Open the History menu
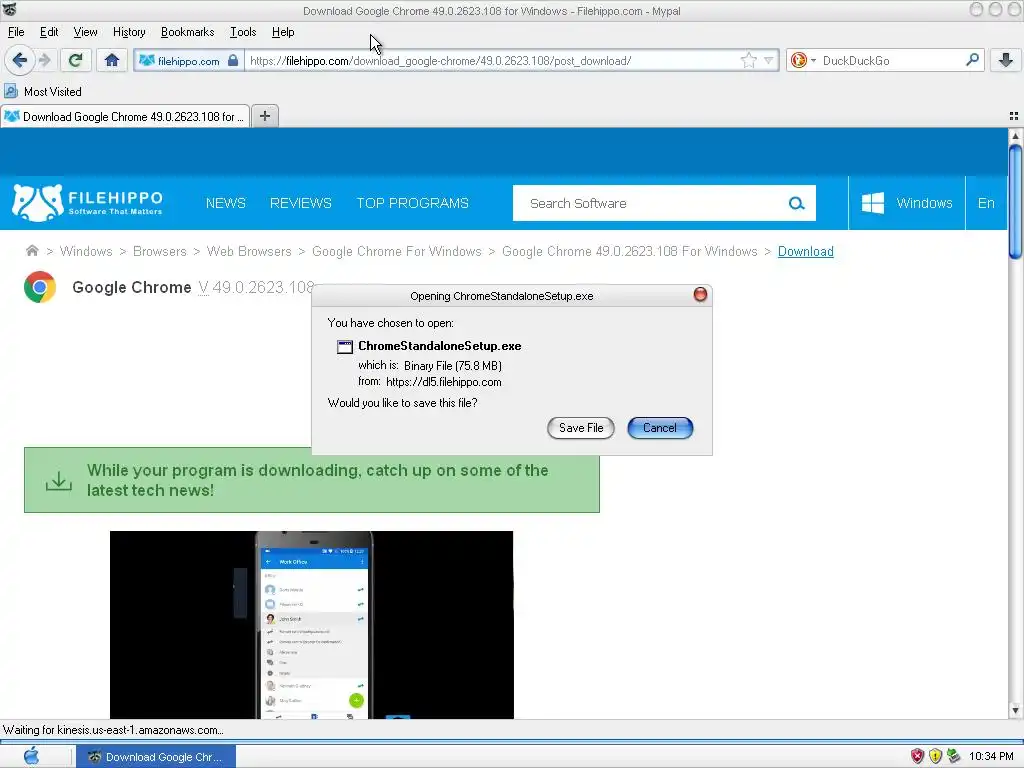This screenshot has width=1024, height=768. tap(129, 32)
